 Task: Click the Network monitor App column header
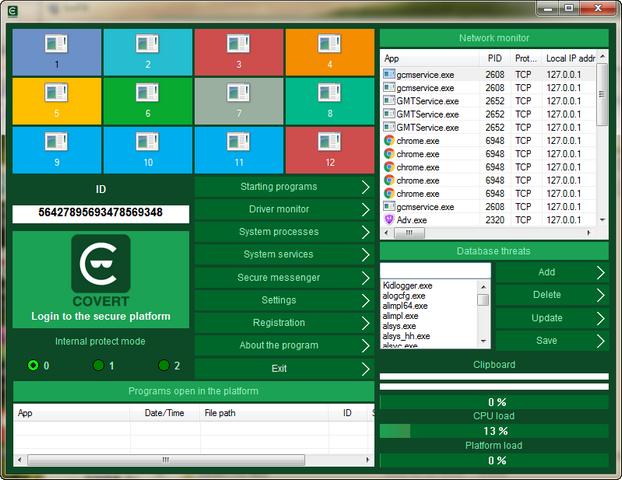point(430,59)
